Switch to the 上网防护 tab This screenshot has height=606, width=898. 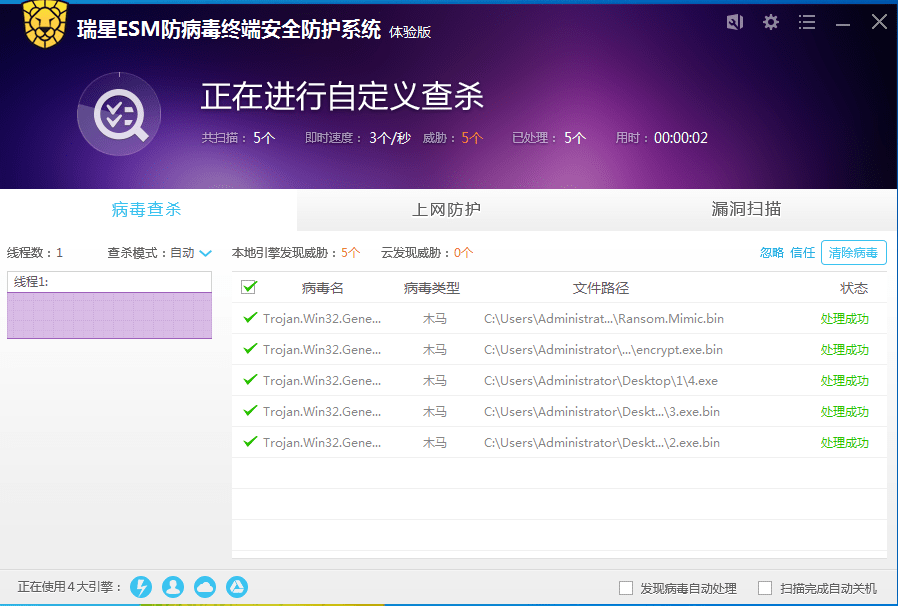click(x=446, y=211)
